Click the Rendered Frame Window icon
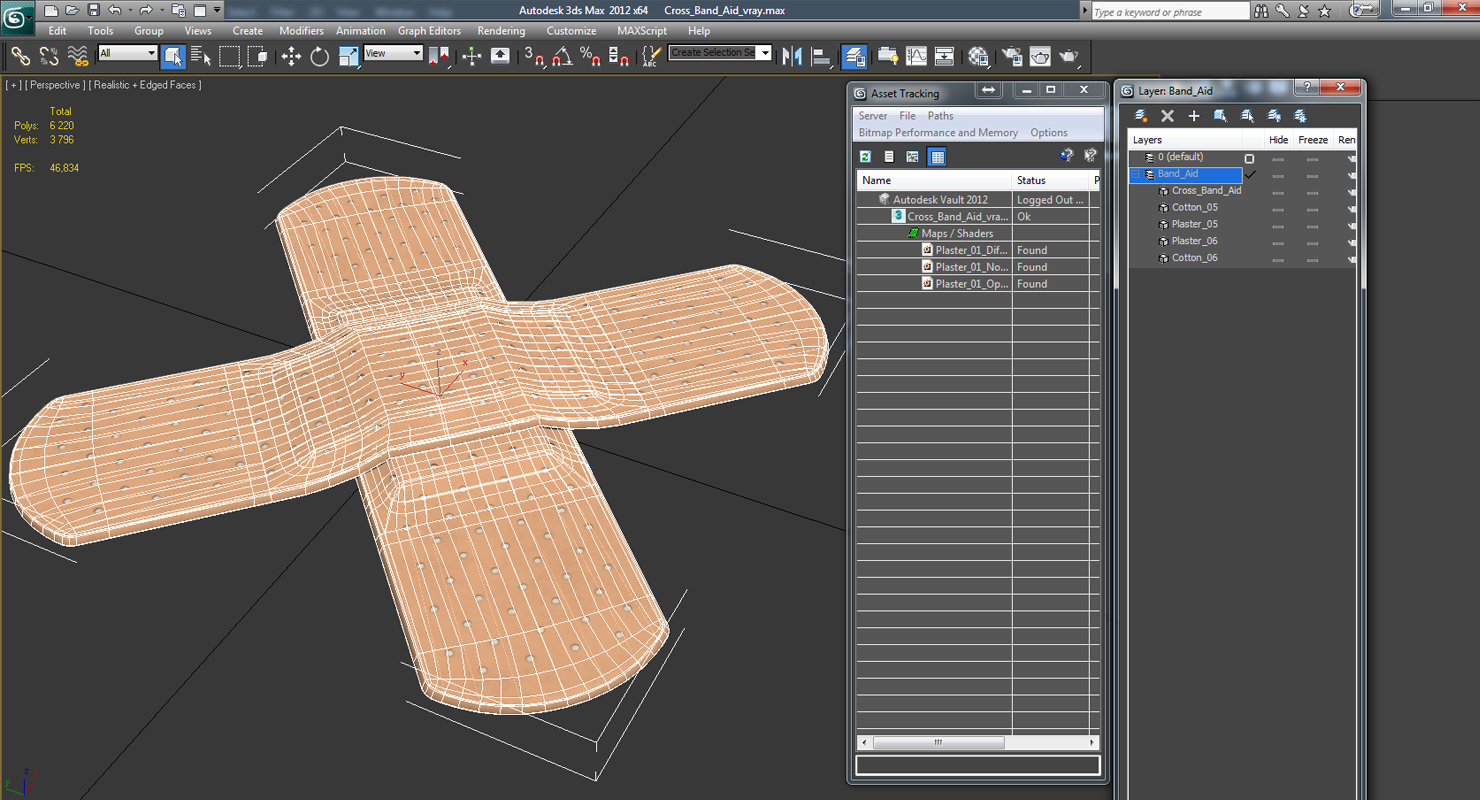This screenshot has width=1480, height=800. tap(1040, 57)
